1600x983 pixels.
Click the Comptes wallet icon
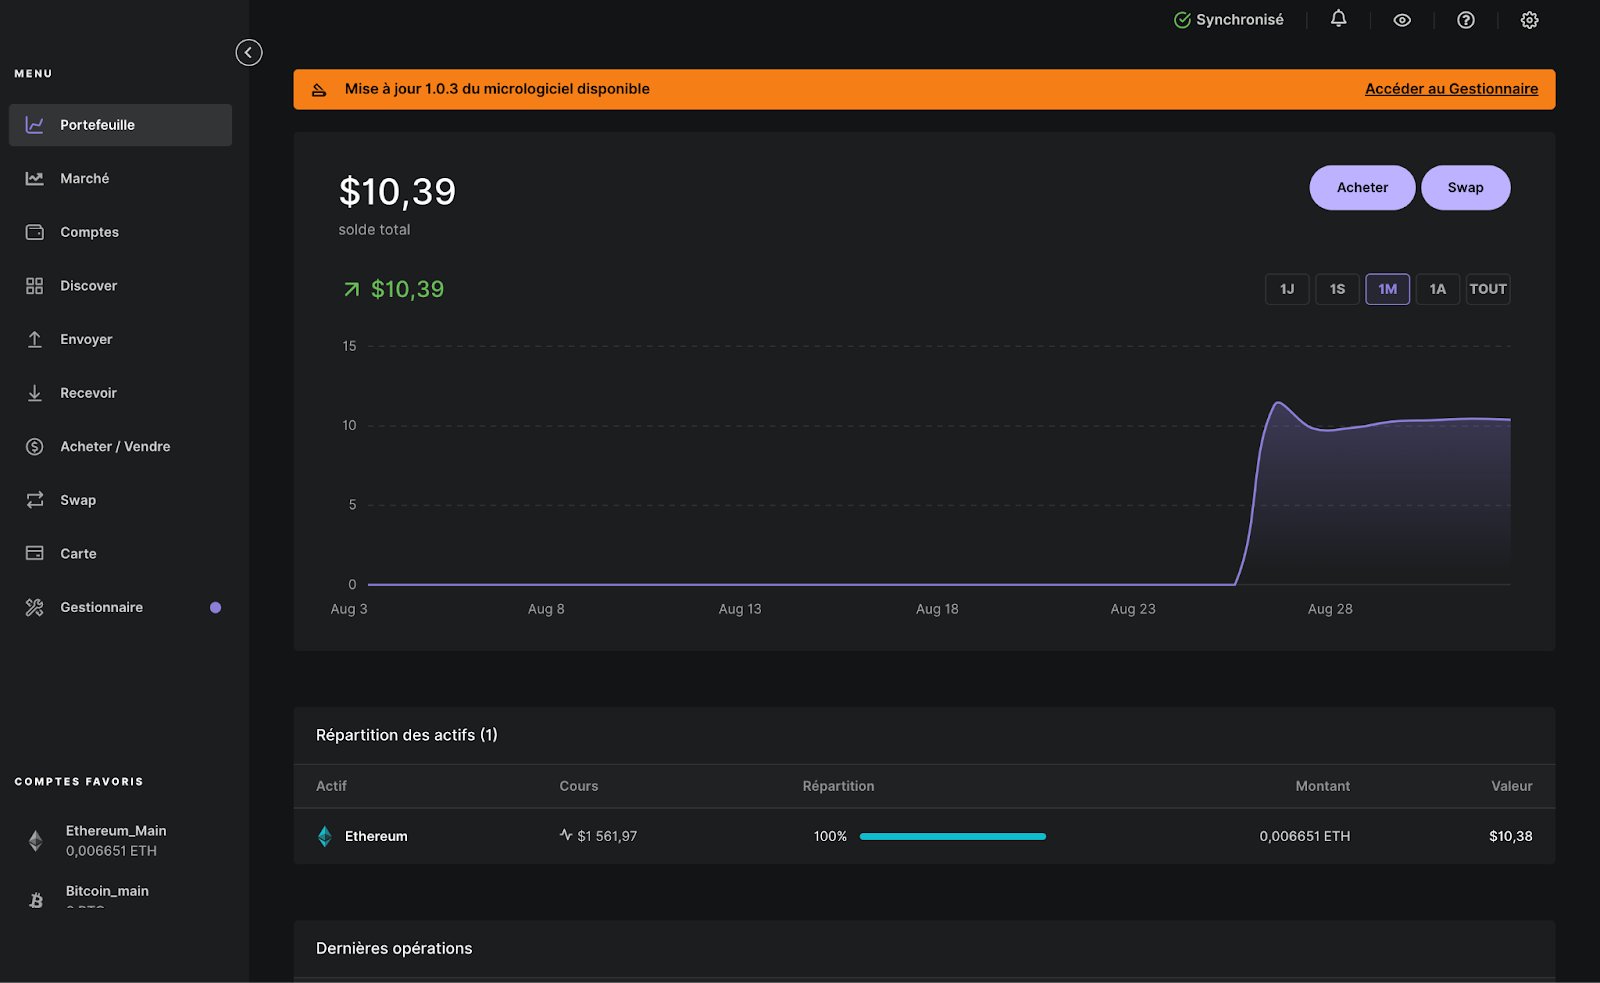point(35,232)
